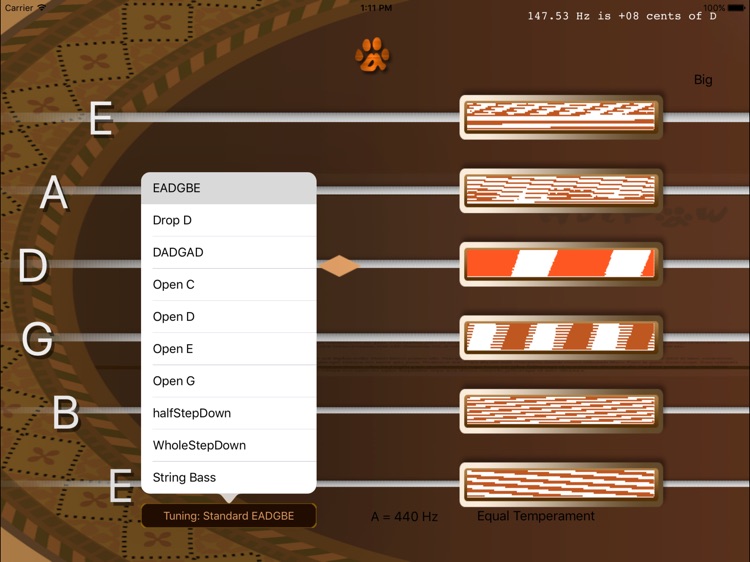The image size is (750, 562).
Task: Tap the 1:11 PM clock in the status bar
Action: point(376,8)
